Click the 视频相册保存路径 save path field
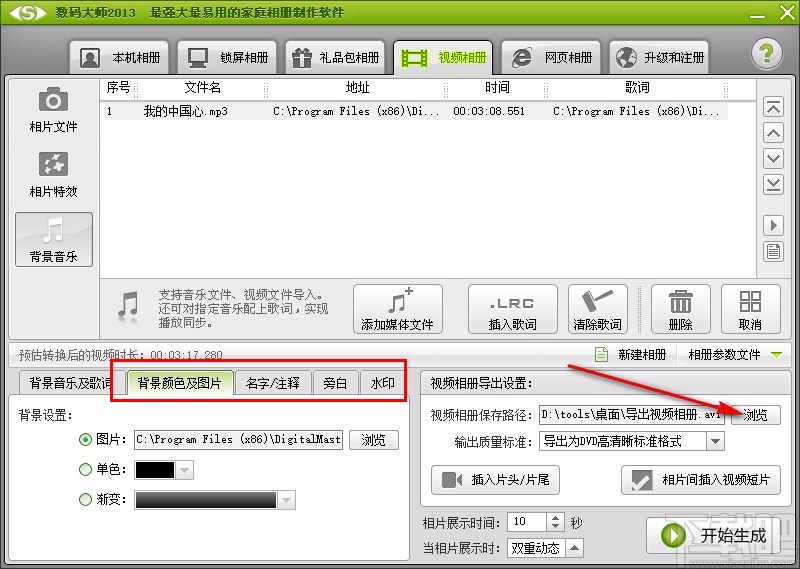 coord(632,415)
